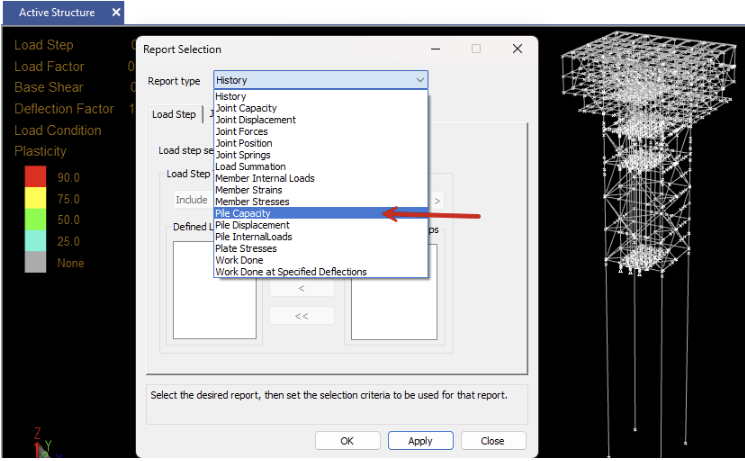The width and height of the screenshot is (745, 461).
Task: Select Joint Position list entry
Action: click(321, 143)
